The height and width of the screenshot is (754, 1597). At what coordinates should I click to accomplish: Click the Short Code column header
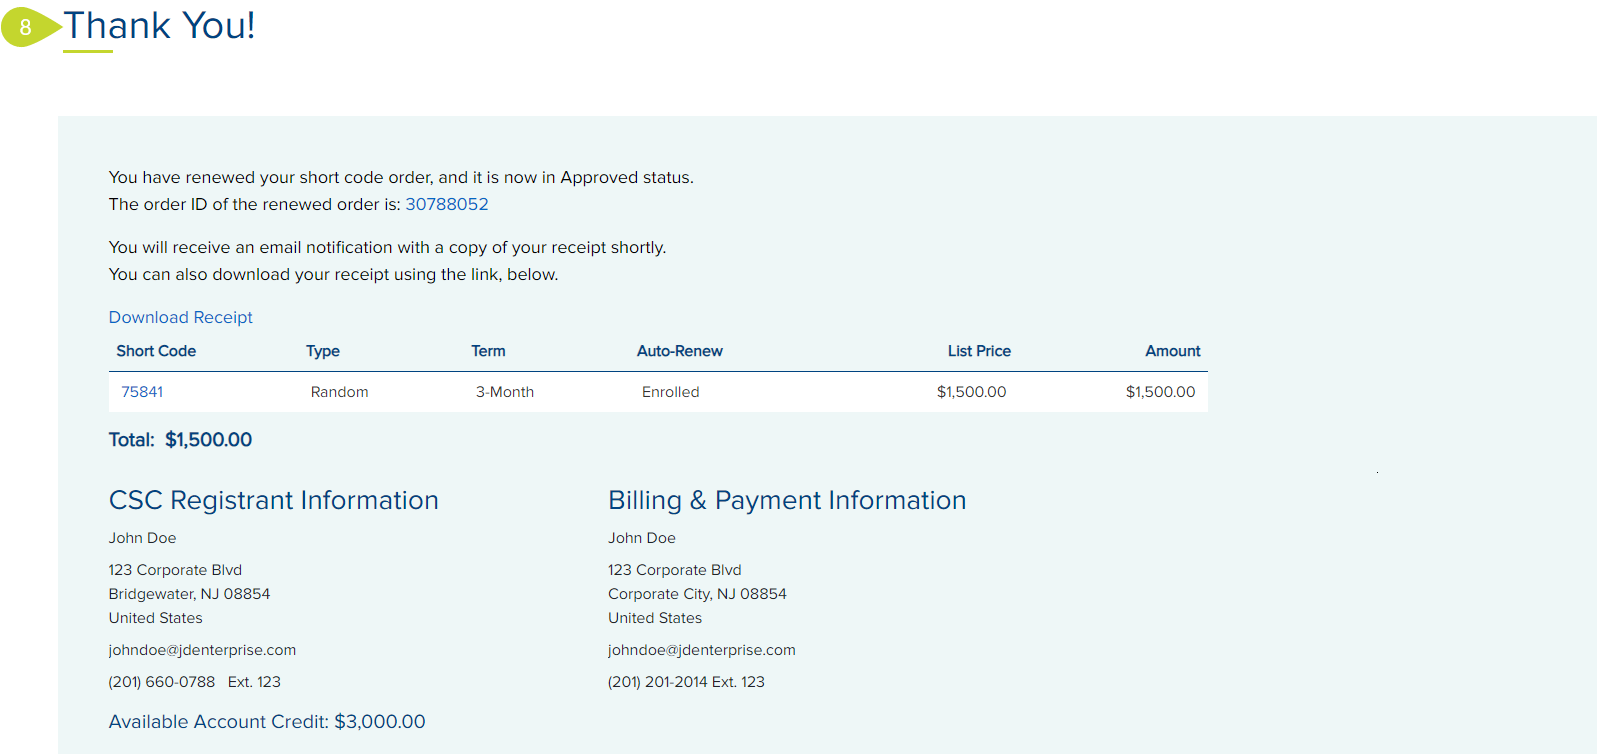(156, 351)
